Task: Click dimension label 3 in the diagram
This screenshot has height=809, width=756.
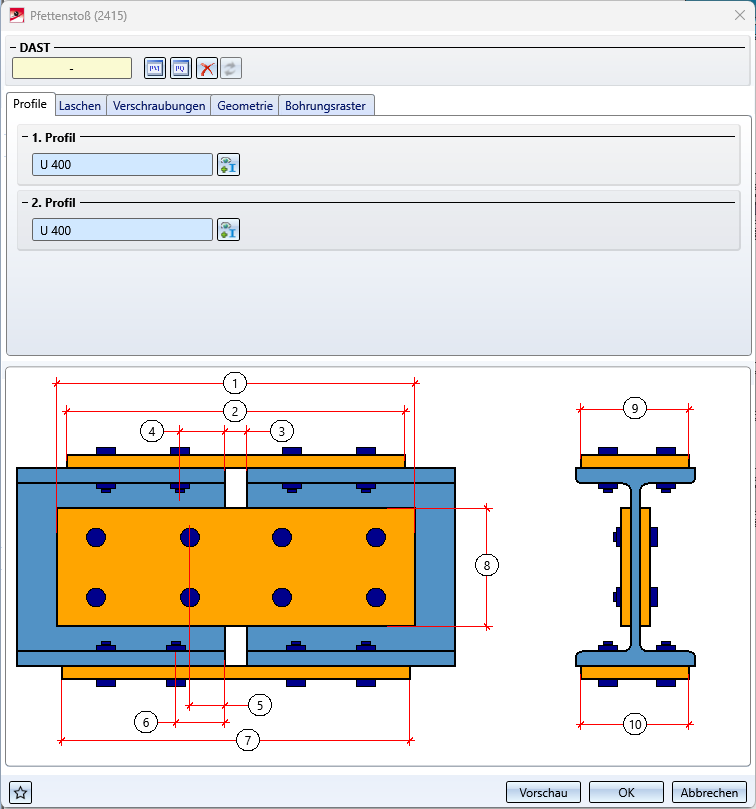Action: (282, 431)
